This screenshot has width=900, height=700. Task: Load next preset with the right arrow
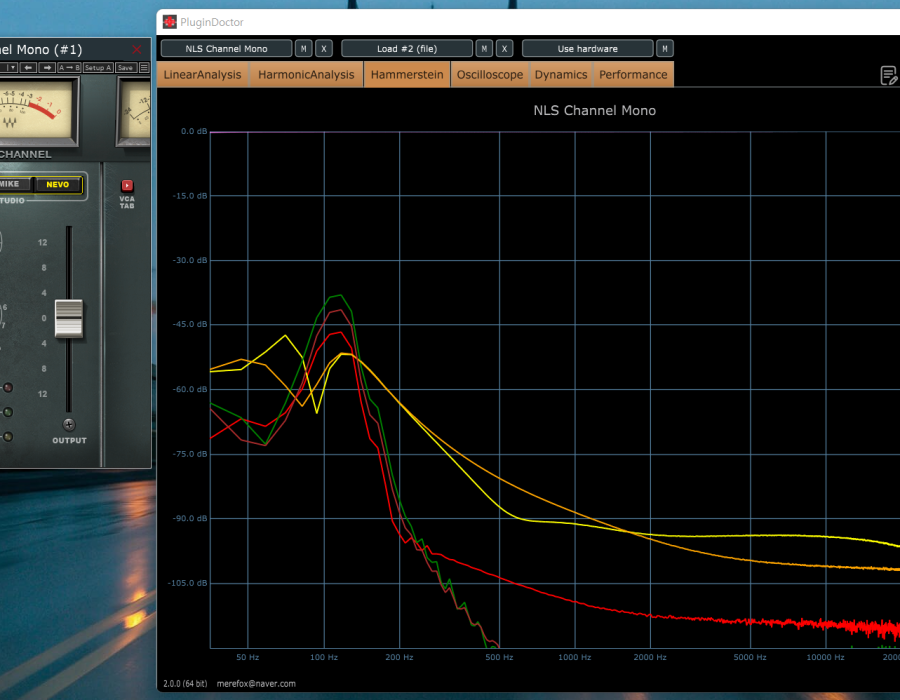point(47,68)
